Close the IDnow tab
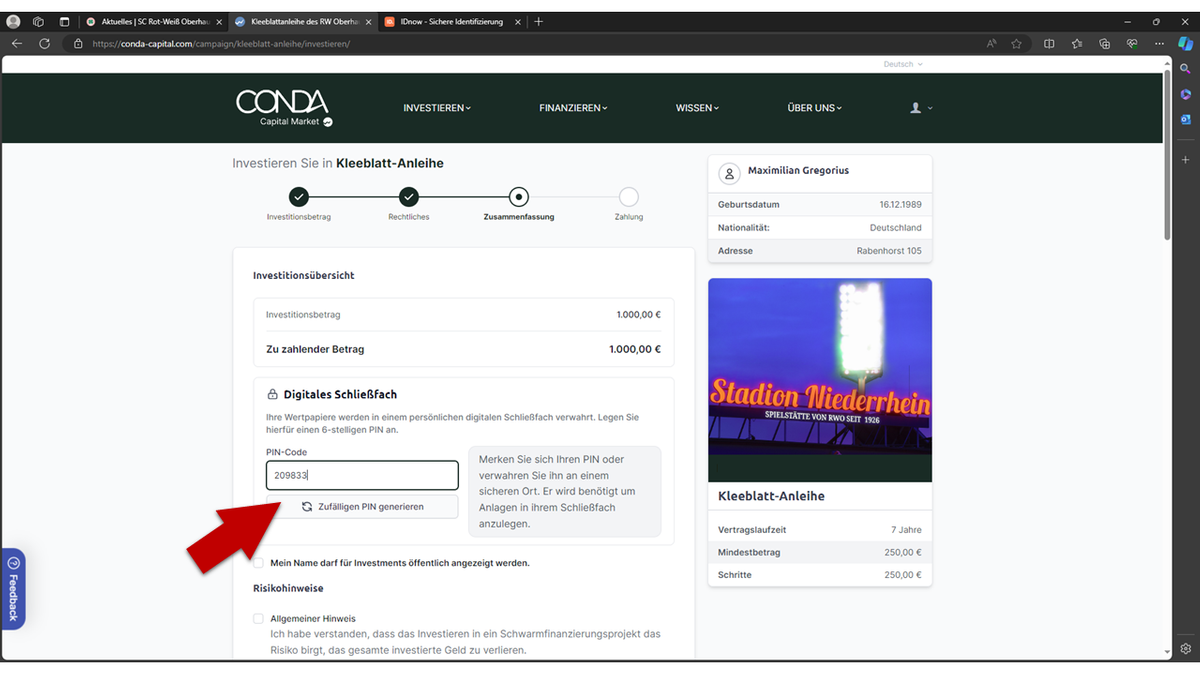Screen dimensions: 1200x675 (x=518, y=21)
